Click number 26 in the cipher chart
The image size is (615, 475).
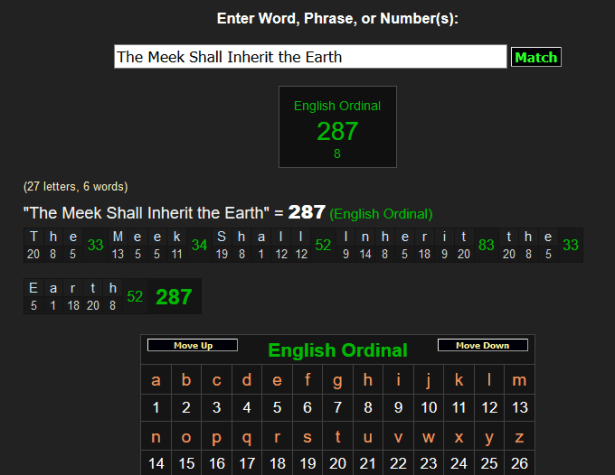(x=519, y=464)
